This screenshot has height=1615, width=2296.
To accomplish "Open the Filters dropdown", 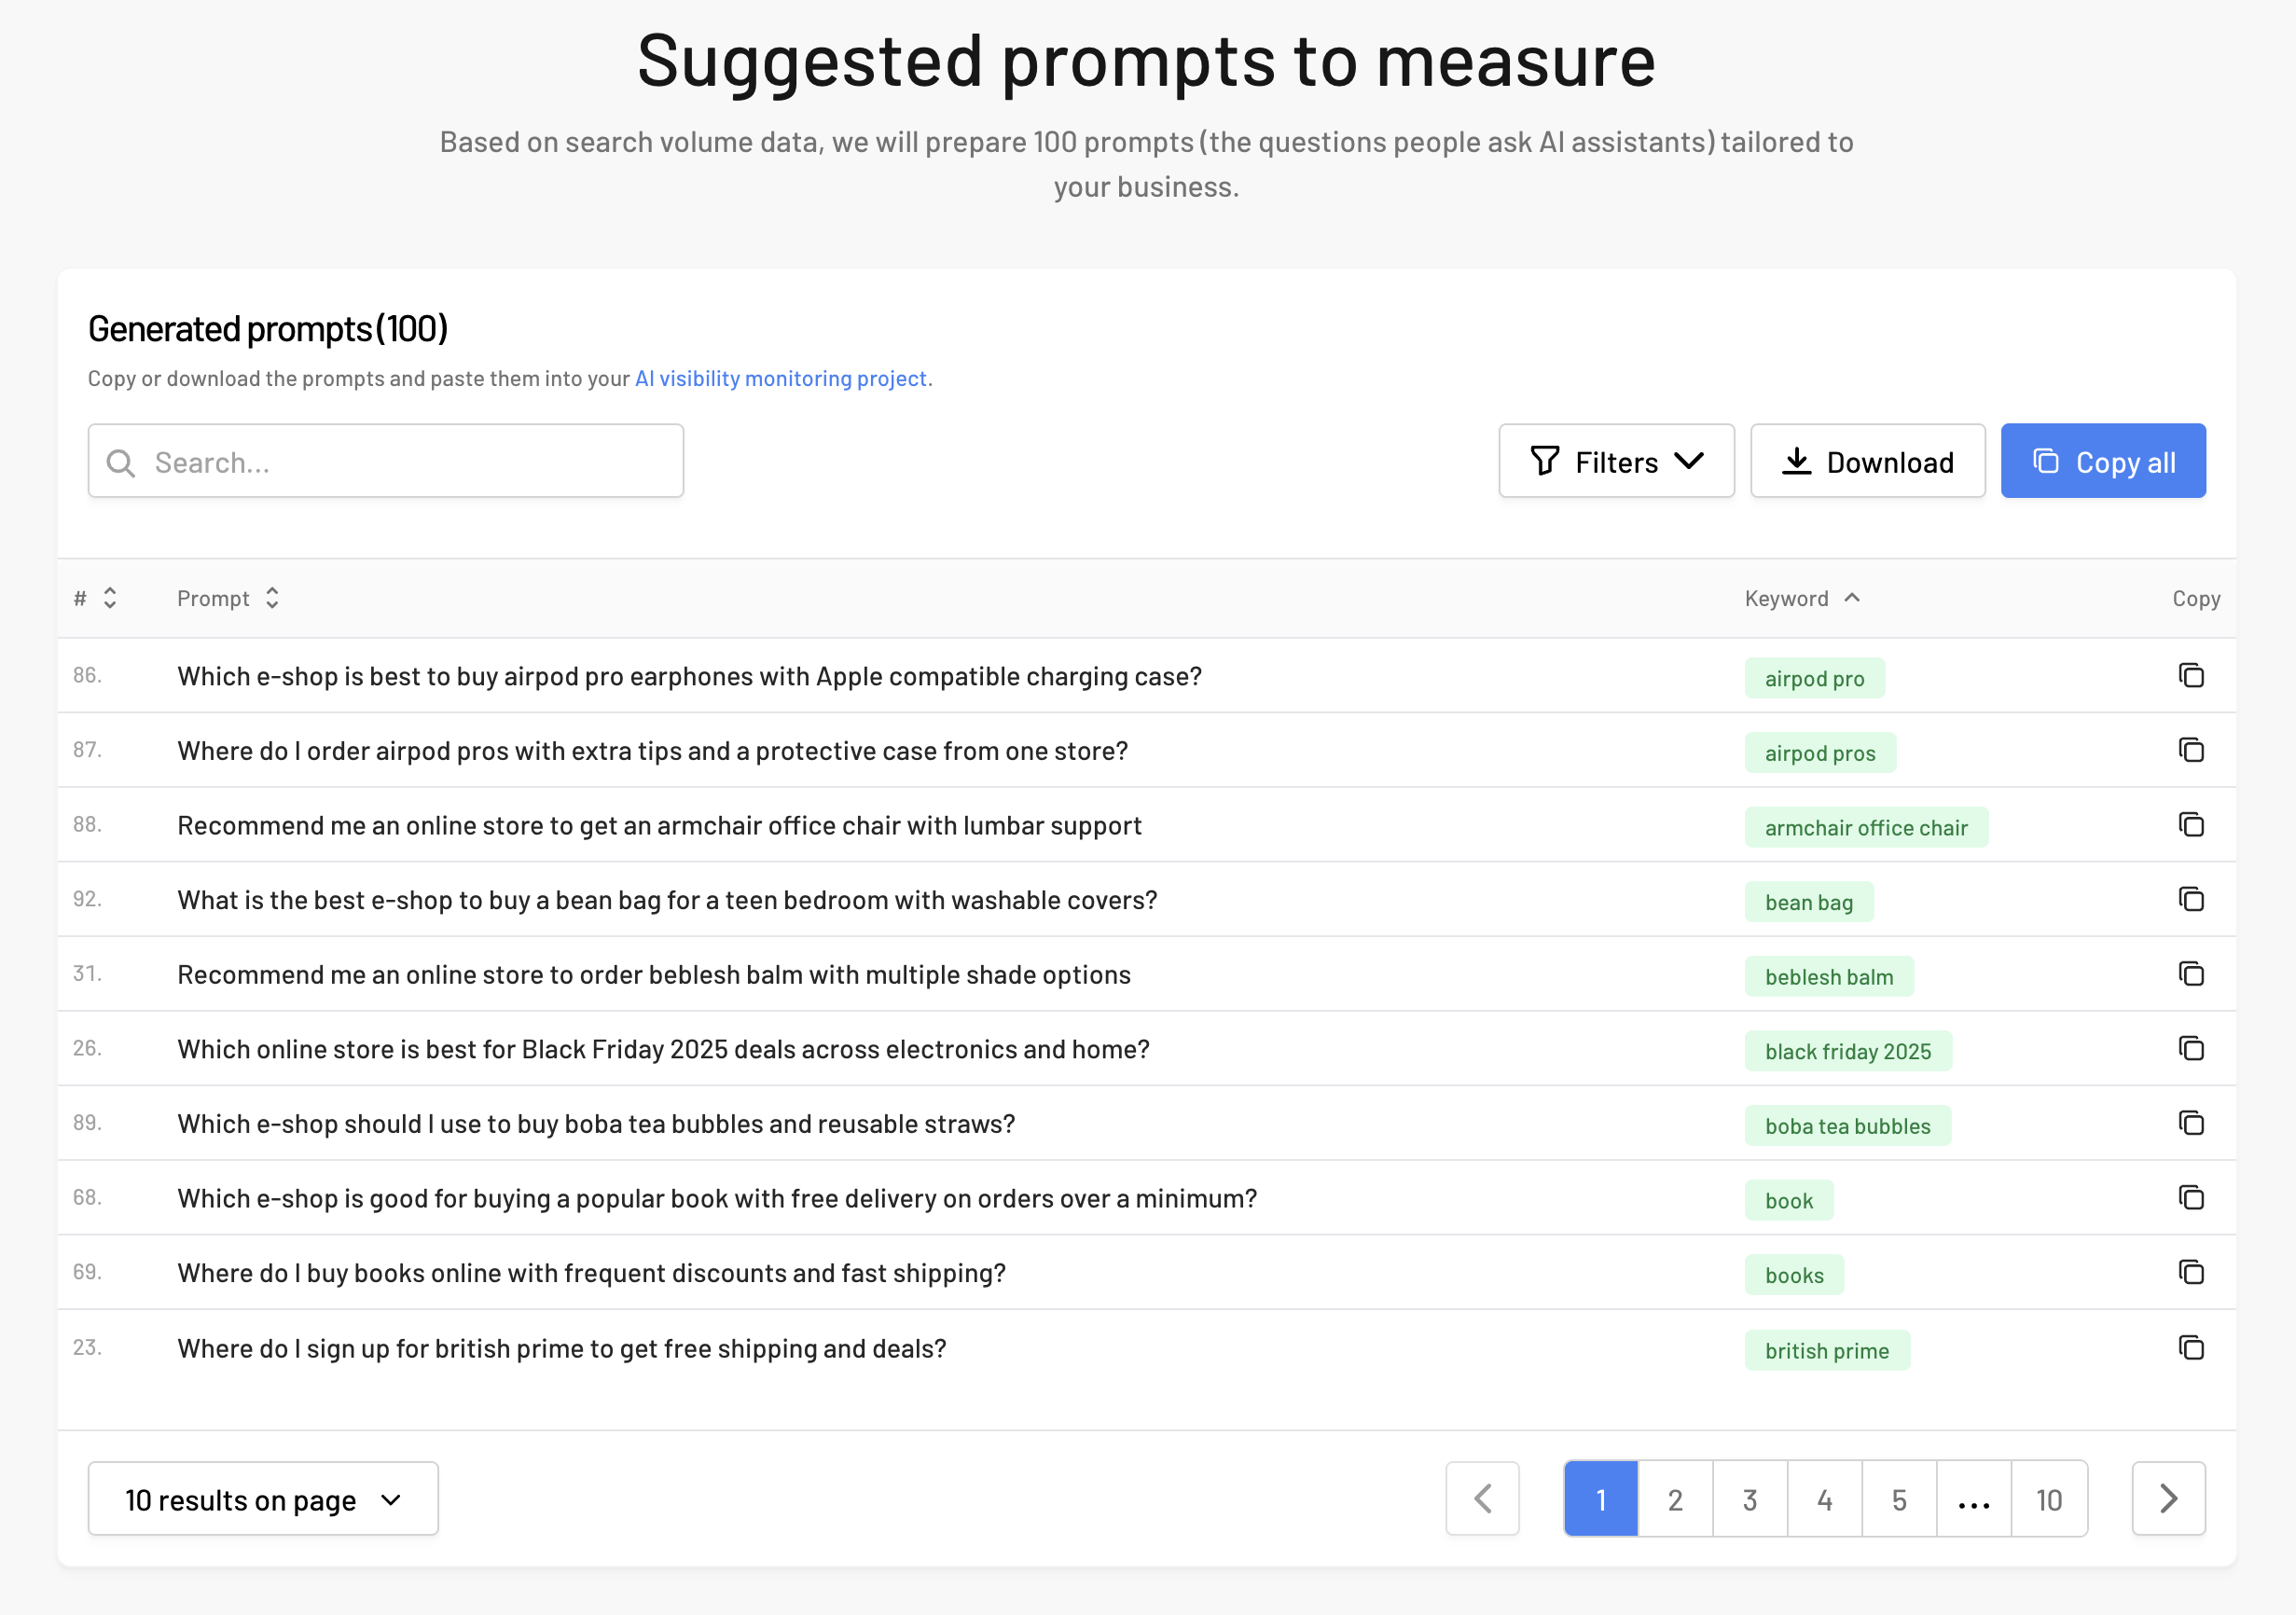I will click(x=1616, y=461).
